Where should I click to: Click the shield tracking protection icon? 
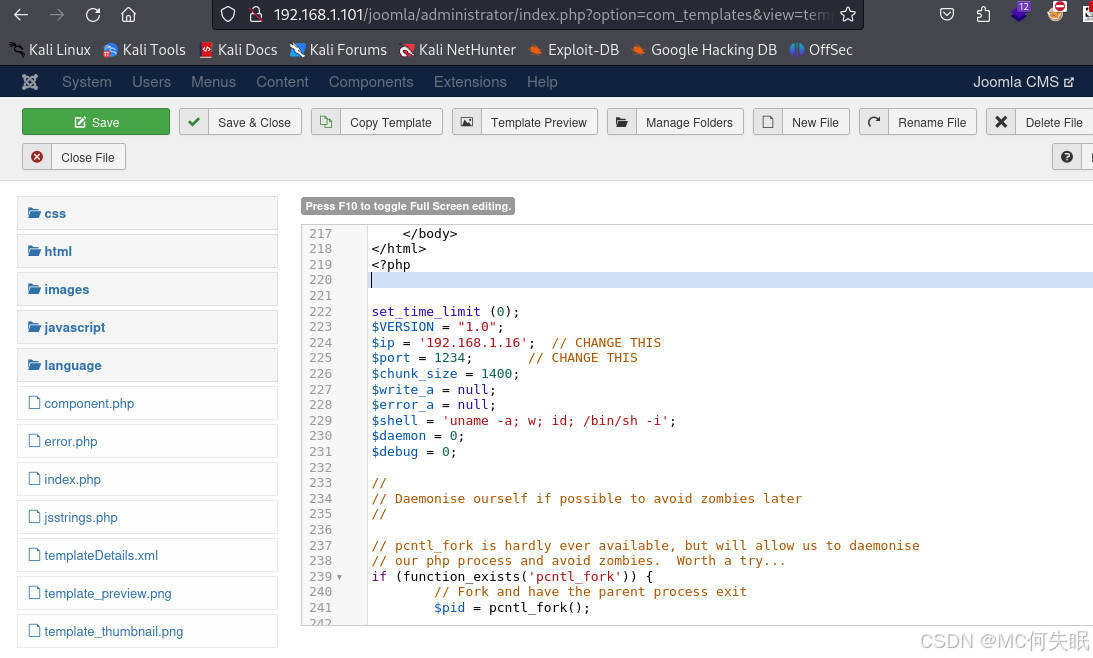(228, 14)
